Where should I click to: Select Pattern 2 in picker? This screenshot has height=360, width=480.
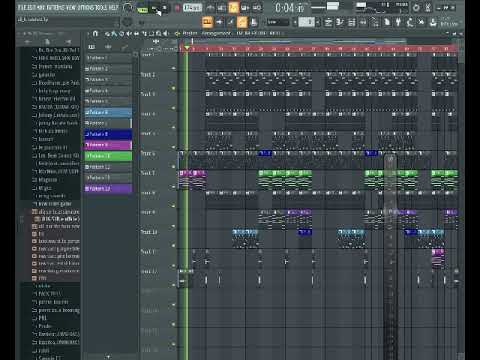[108, 69]
